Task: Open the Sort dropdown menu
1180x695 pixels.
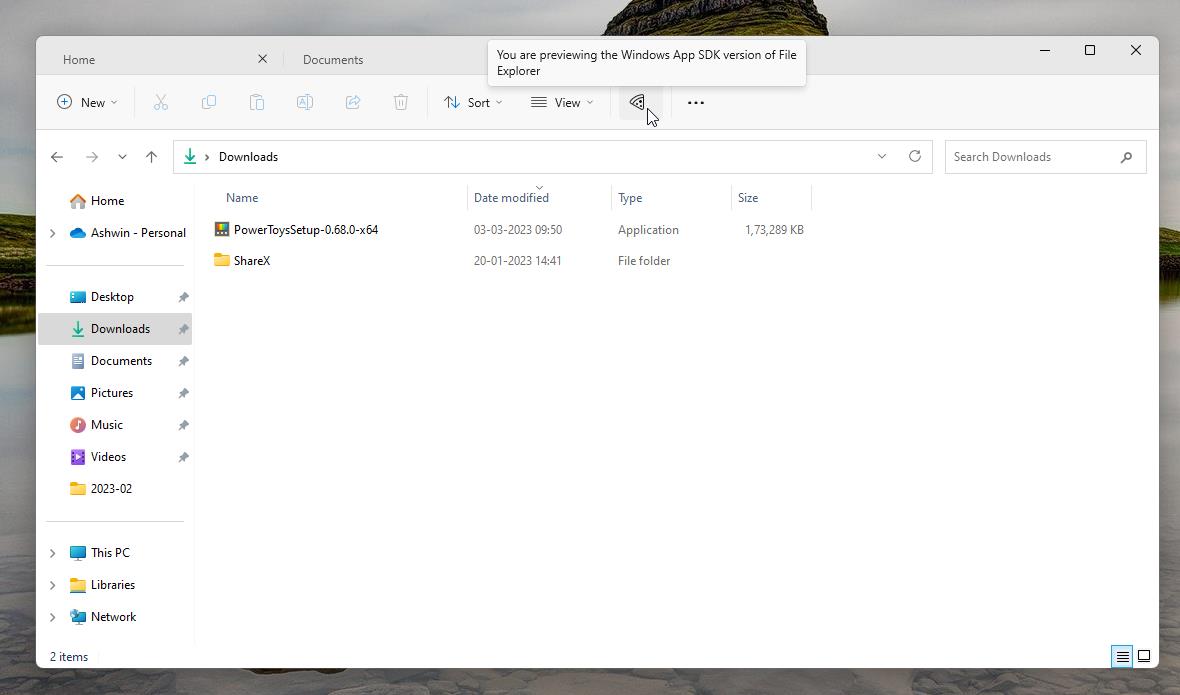Action: [x=473, y=102]
